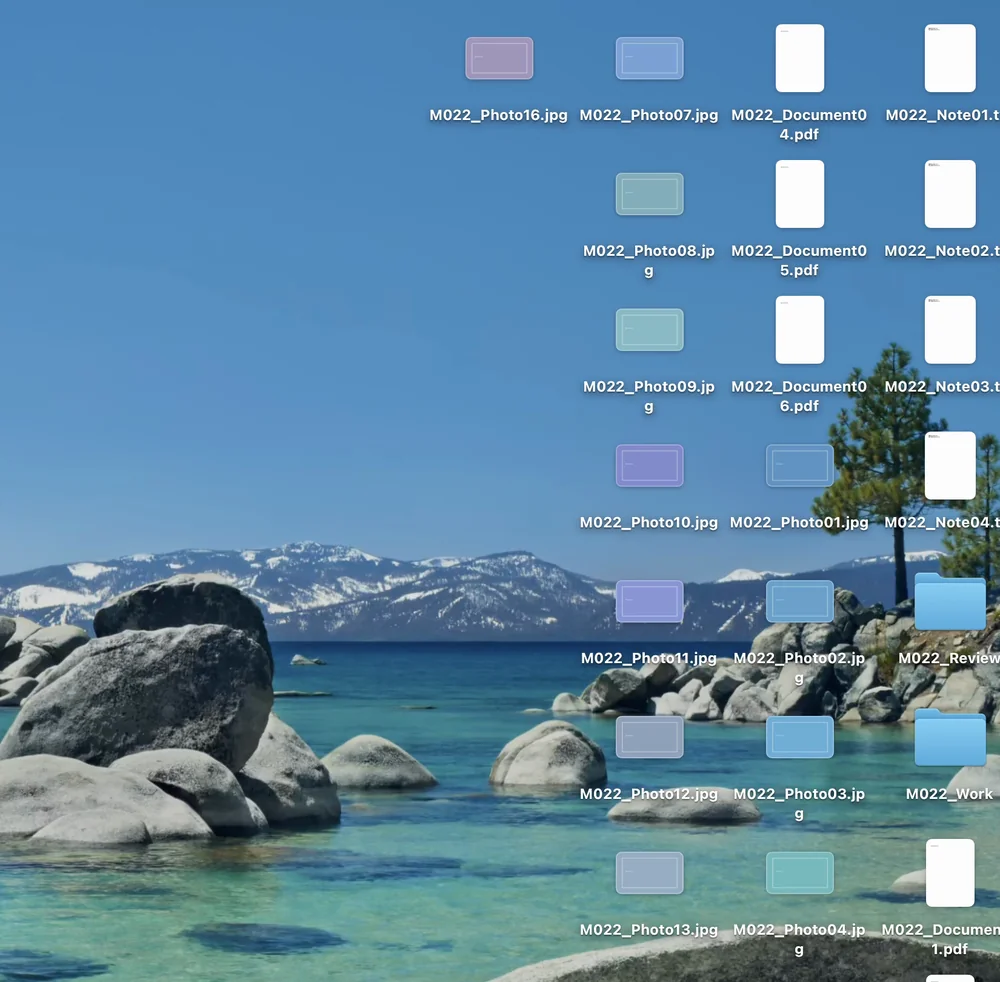Click the M022_Photo16.jpg filename label
This screenshot has width=1000, height=982.
coord(499,115)
